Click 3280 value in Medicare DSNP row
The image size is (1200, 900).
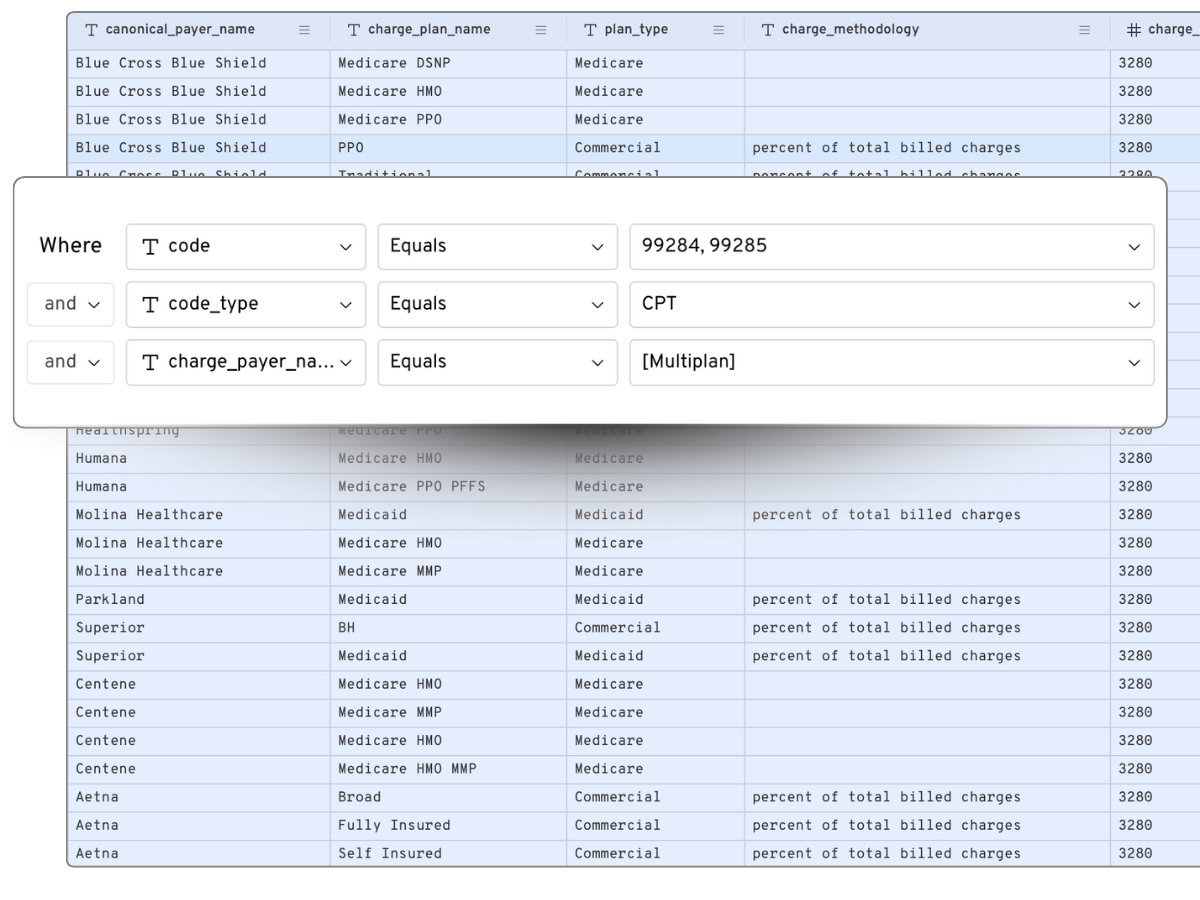click(x=1155, y=63)
